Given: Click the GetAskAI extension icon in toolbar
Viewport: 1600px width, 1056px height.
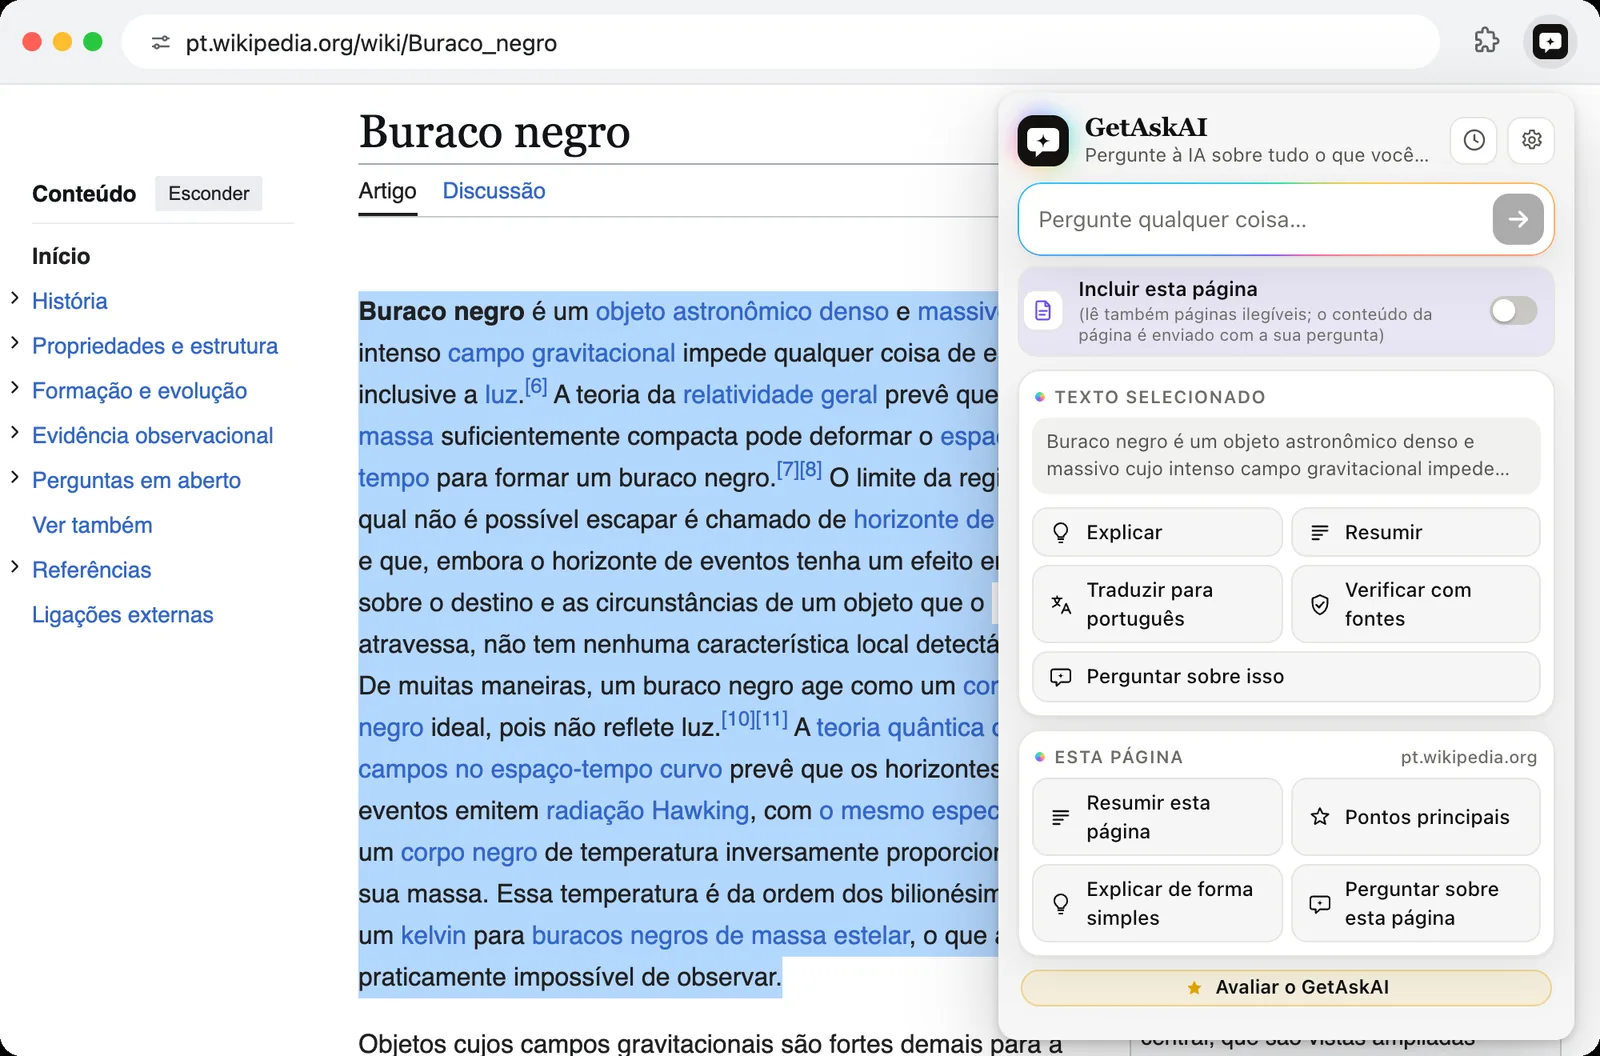Looking at the screenshot, I should pyautogui.click(x=1549, y=42).
